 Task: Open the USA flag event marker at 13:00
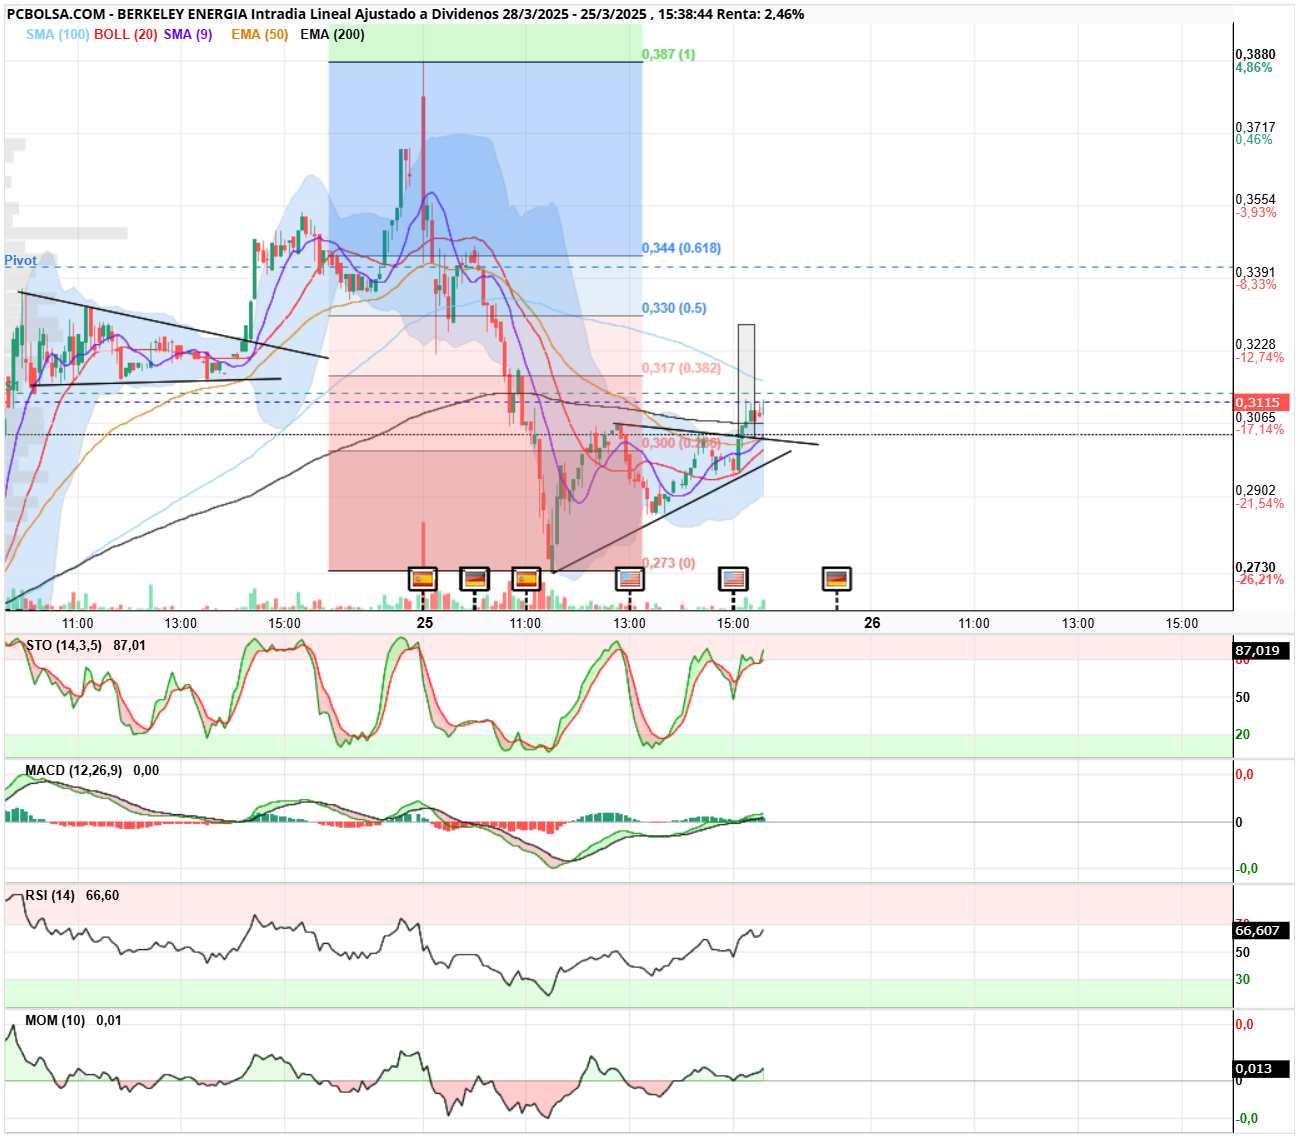click(629, 579)
